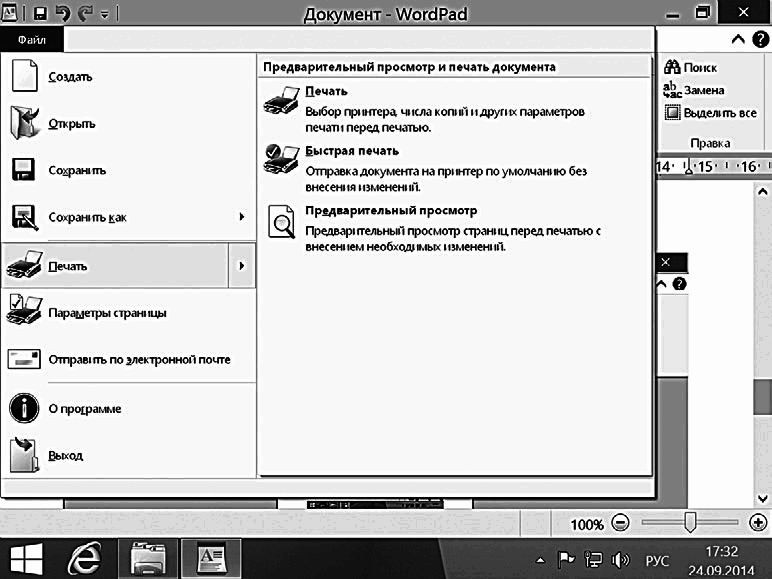
Task: Collapse ribbon chevron in the background window
Action: [x=662, y=284]
